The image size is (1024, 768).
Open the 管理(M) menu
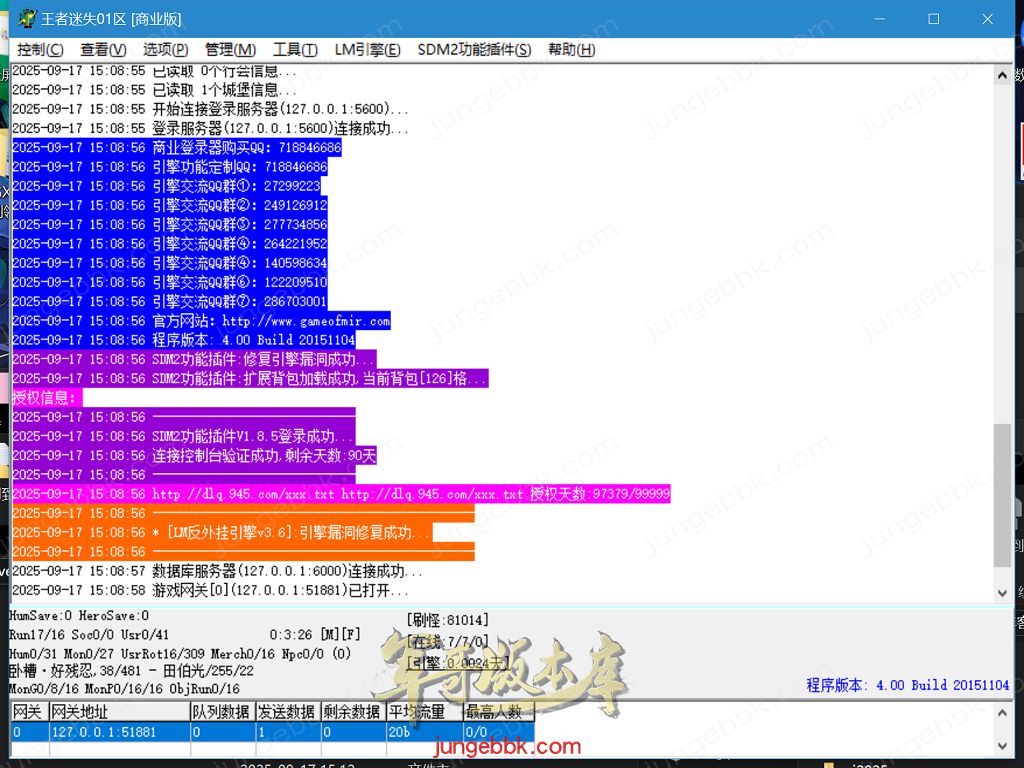230,50
